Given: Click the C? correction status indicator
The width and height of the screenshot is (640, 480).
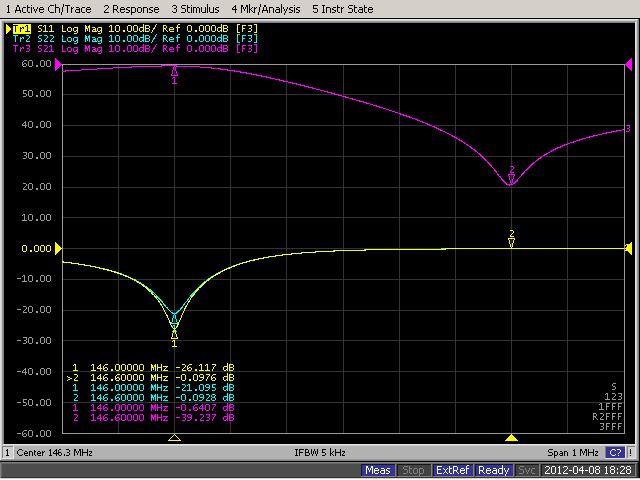Looking at the screenshot, I should point(615,453).
